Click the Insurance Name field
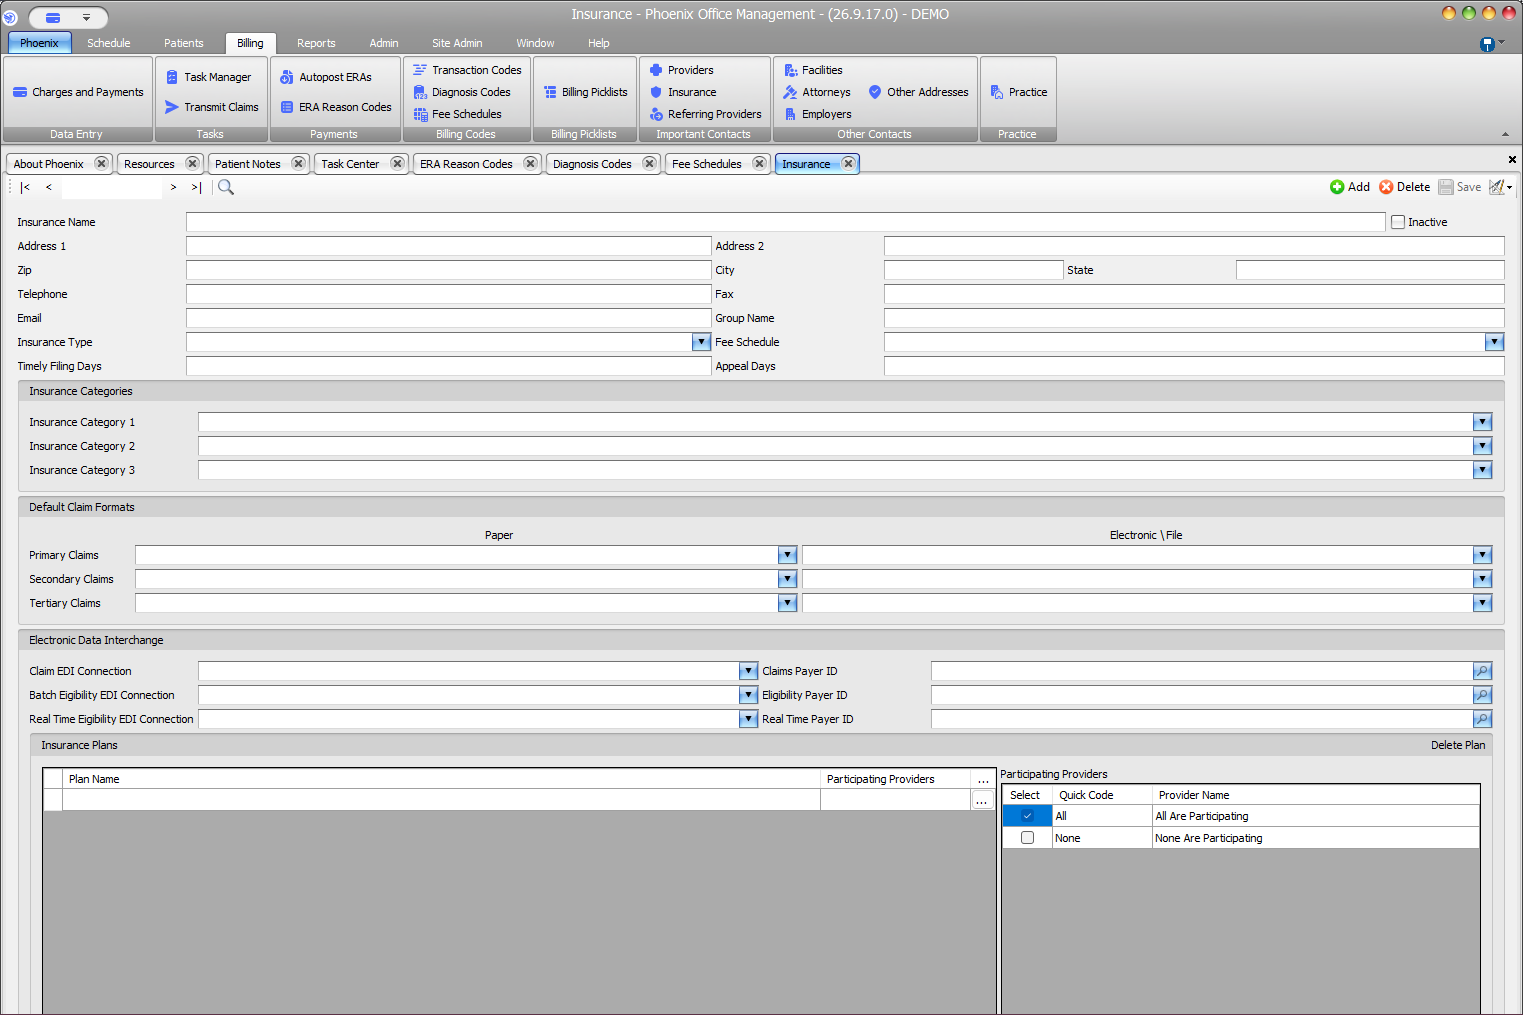 click(786, 222)
